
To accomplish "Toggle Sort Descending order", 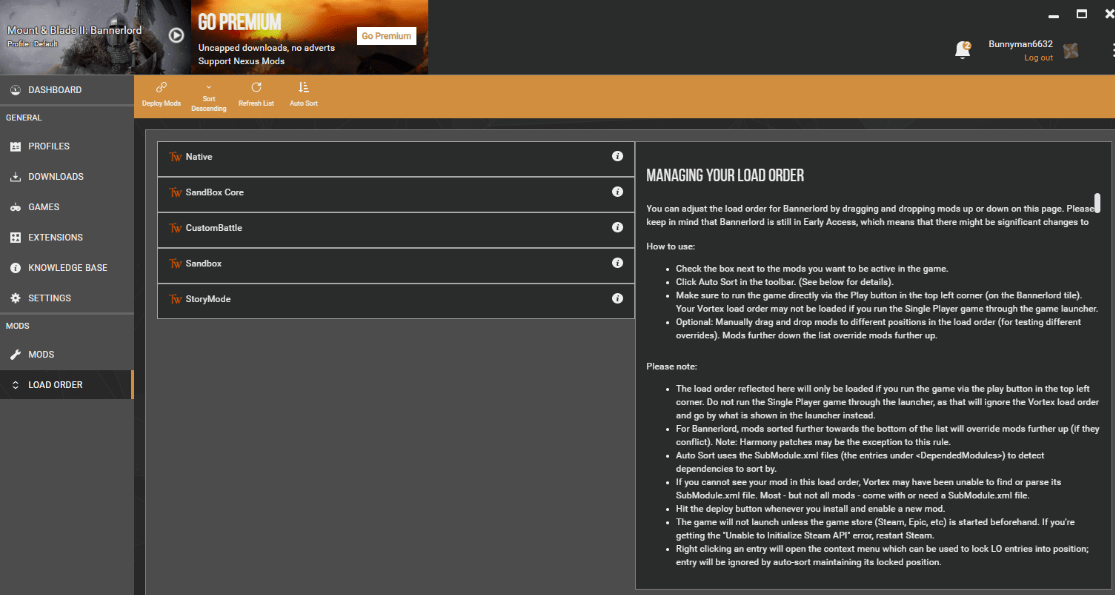I will (208, 97).
